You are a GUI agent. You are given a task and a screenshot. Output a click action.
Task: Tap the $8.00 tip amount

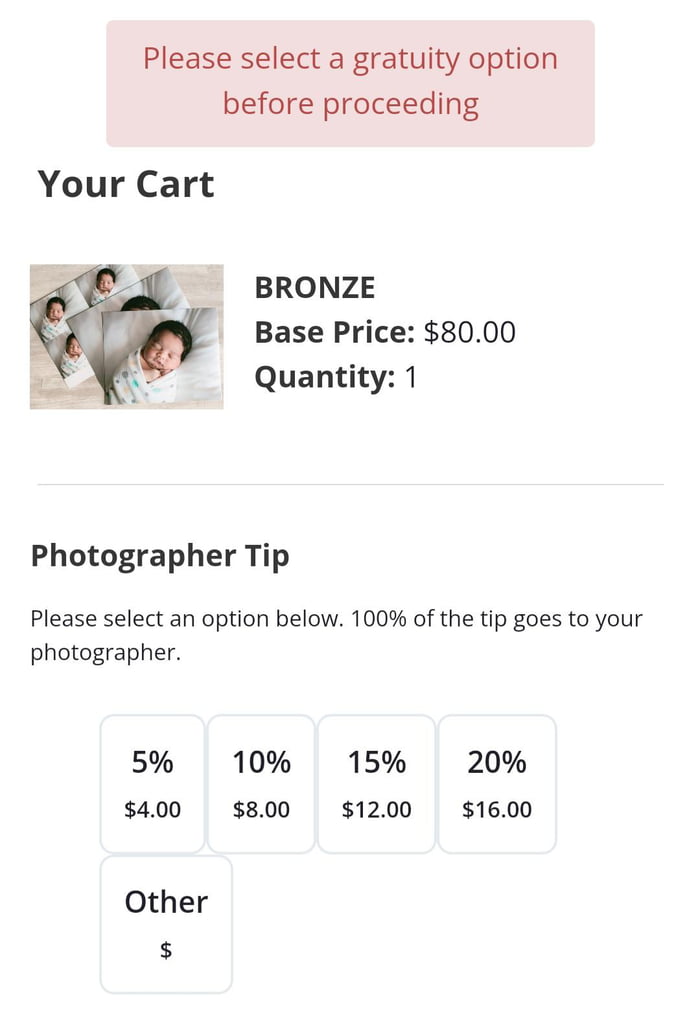[x=261, y=810]
